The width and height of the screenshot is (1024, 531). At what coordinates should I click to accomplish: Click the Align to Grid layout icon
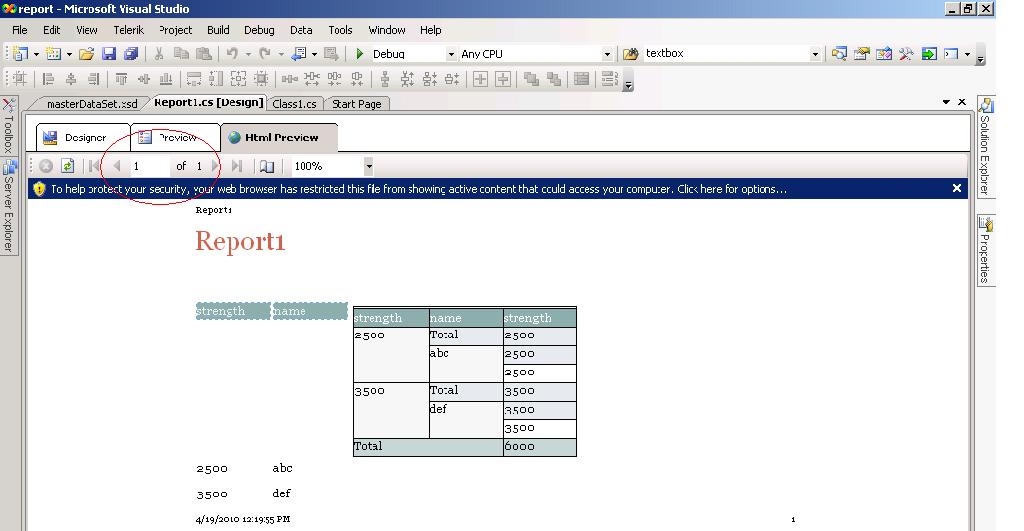pyautogui.click(x=20, y=79)
